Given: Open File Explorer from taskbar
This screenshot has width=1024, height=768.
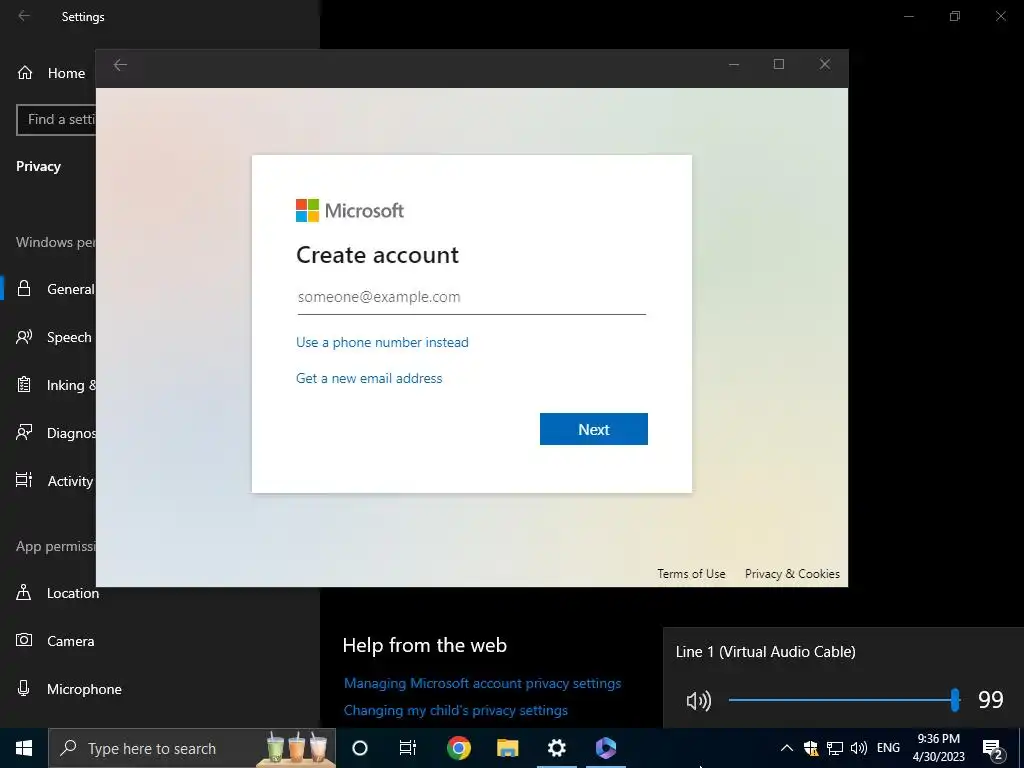Looking at the screenshot, I should coord(507,748).
